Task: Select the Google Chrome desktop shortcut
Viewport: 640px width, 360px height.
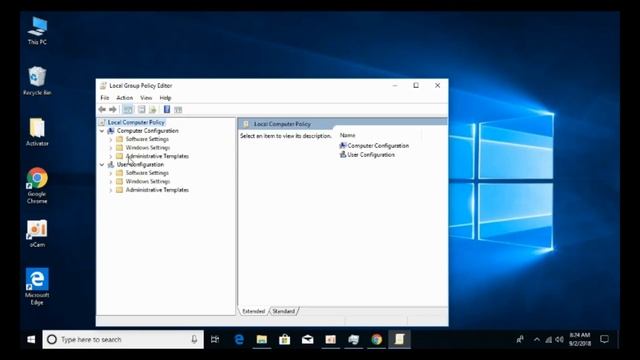Action: coord(37,185)
